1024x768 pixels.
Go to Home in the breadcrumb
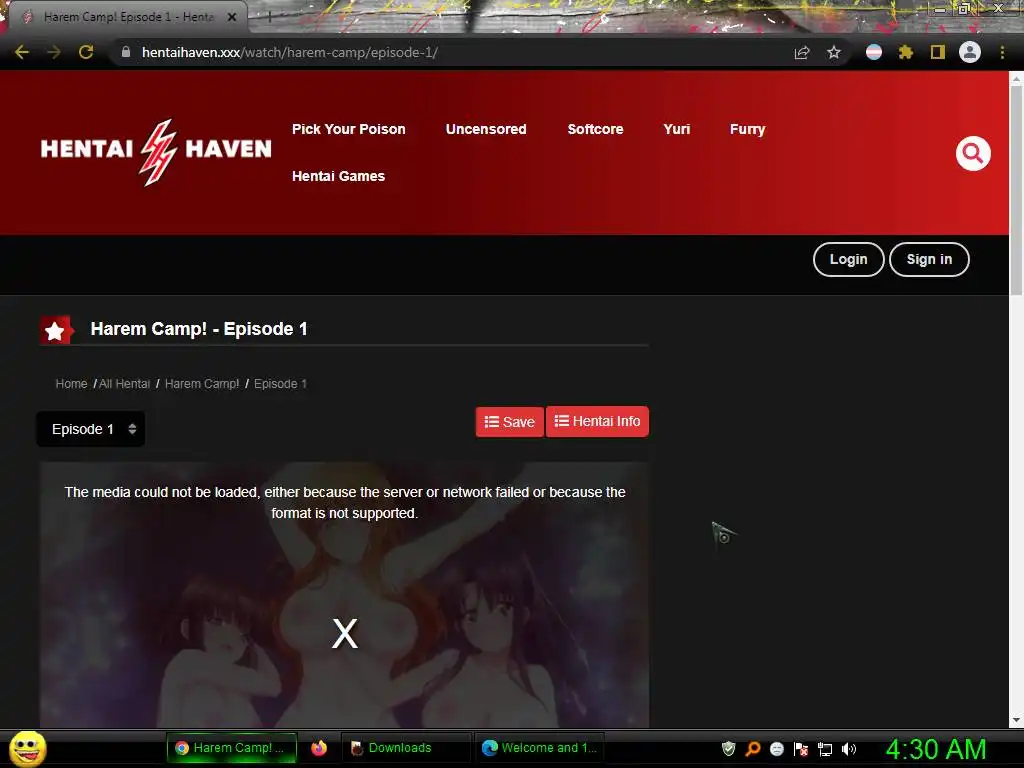(x=71, y=384)
